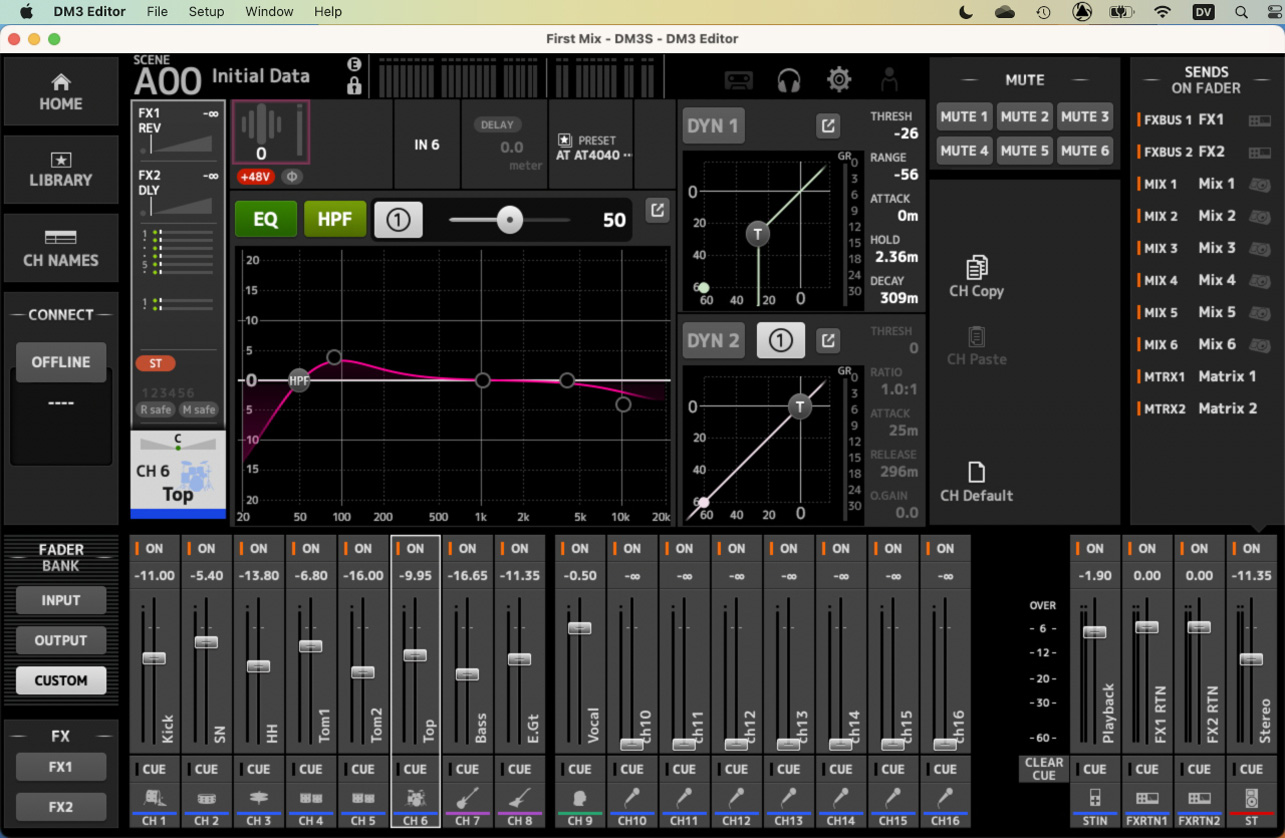Open the DYN 2 popup window
The width and height of the screenshot is (1285, 838).
828,341
